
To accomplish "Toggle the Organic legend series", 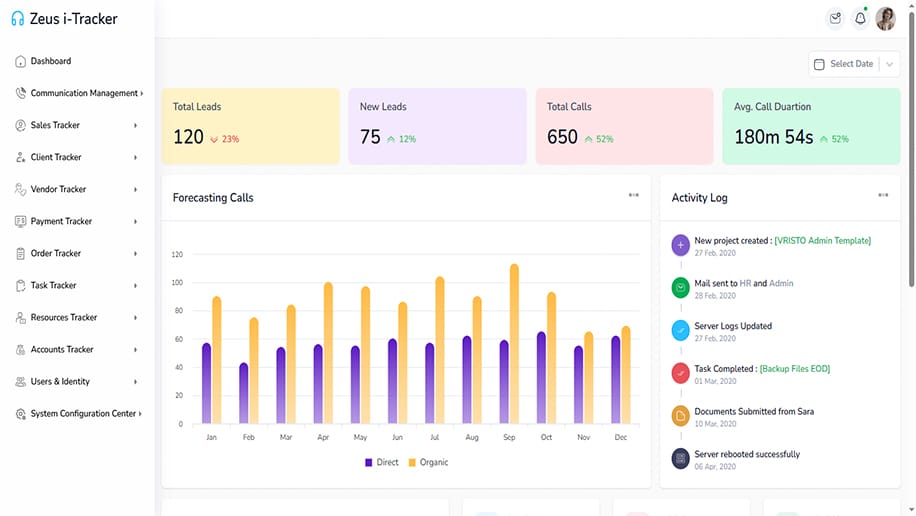I will 427,462.
